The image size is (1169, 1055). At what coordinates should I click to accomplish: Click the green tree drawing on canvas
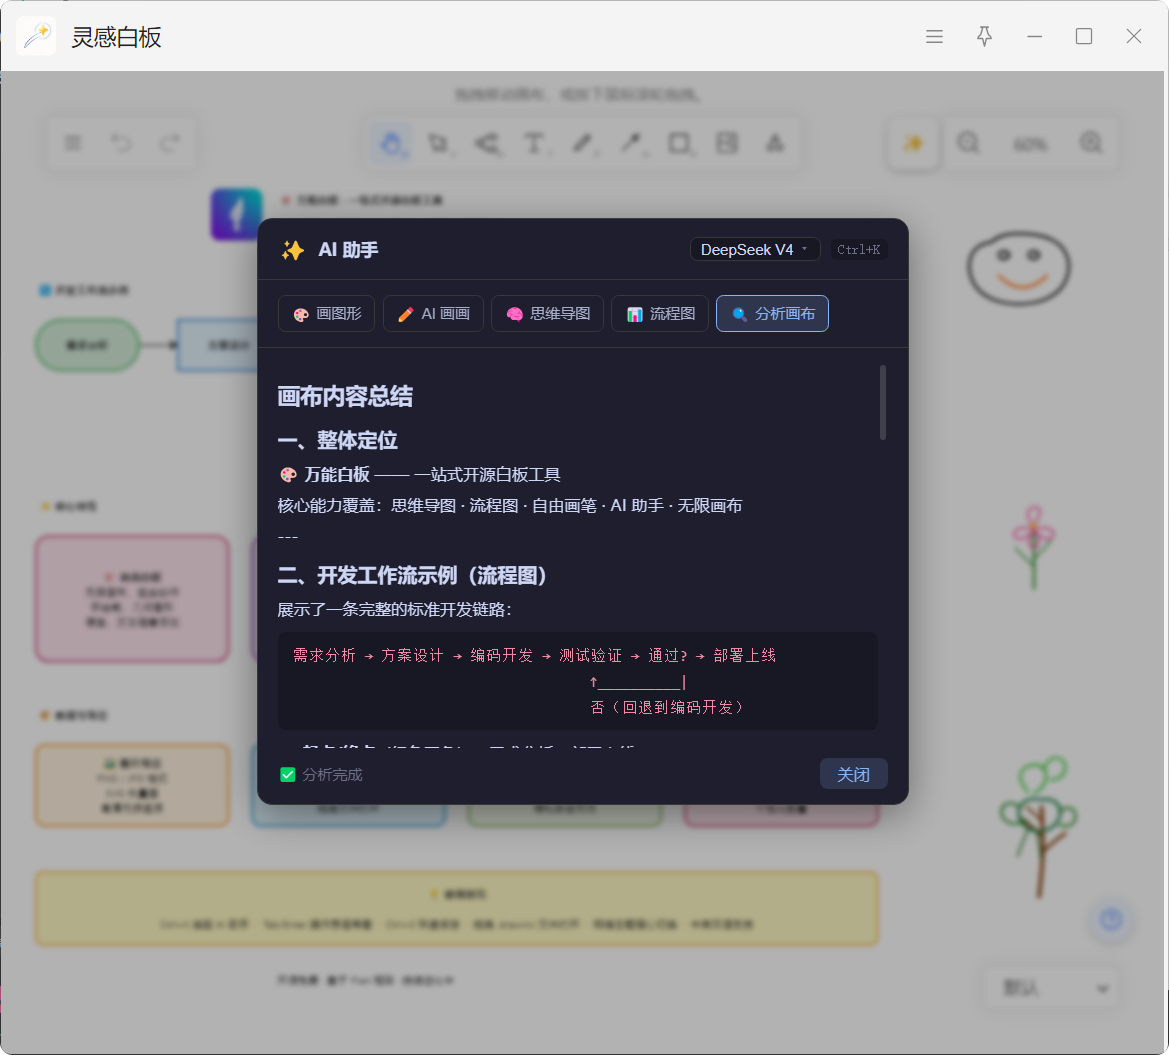click(1039, 827)
